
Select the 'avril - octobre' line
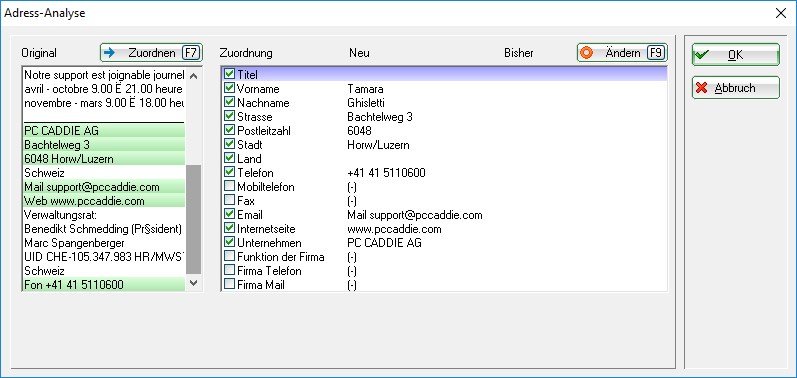pyautogui.click(x=104, y=89)
